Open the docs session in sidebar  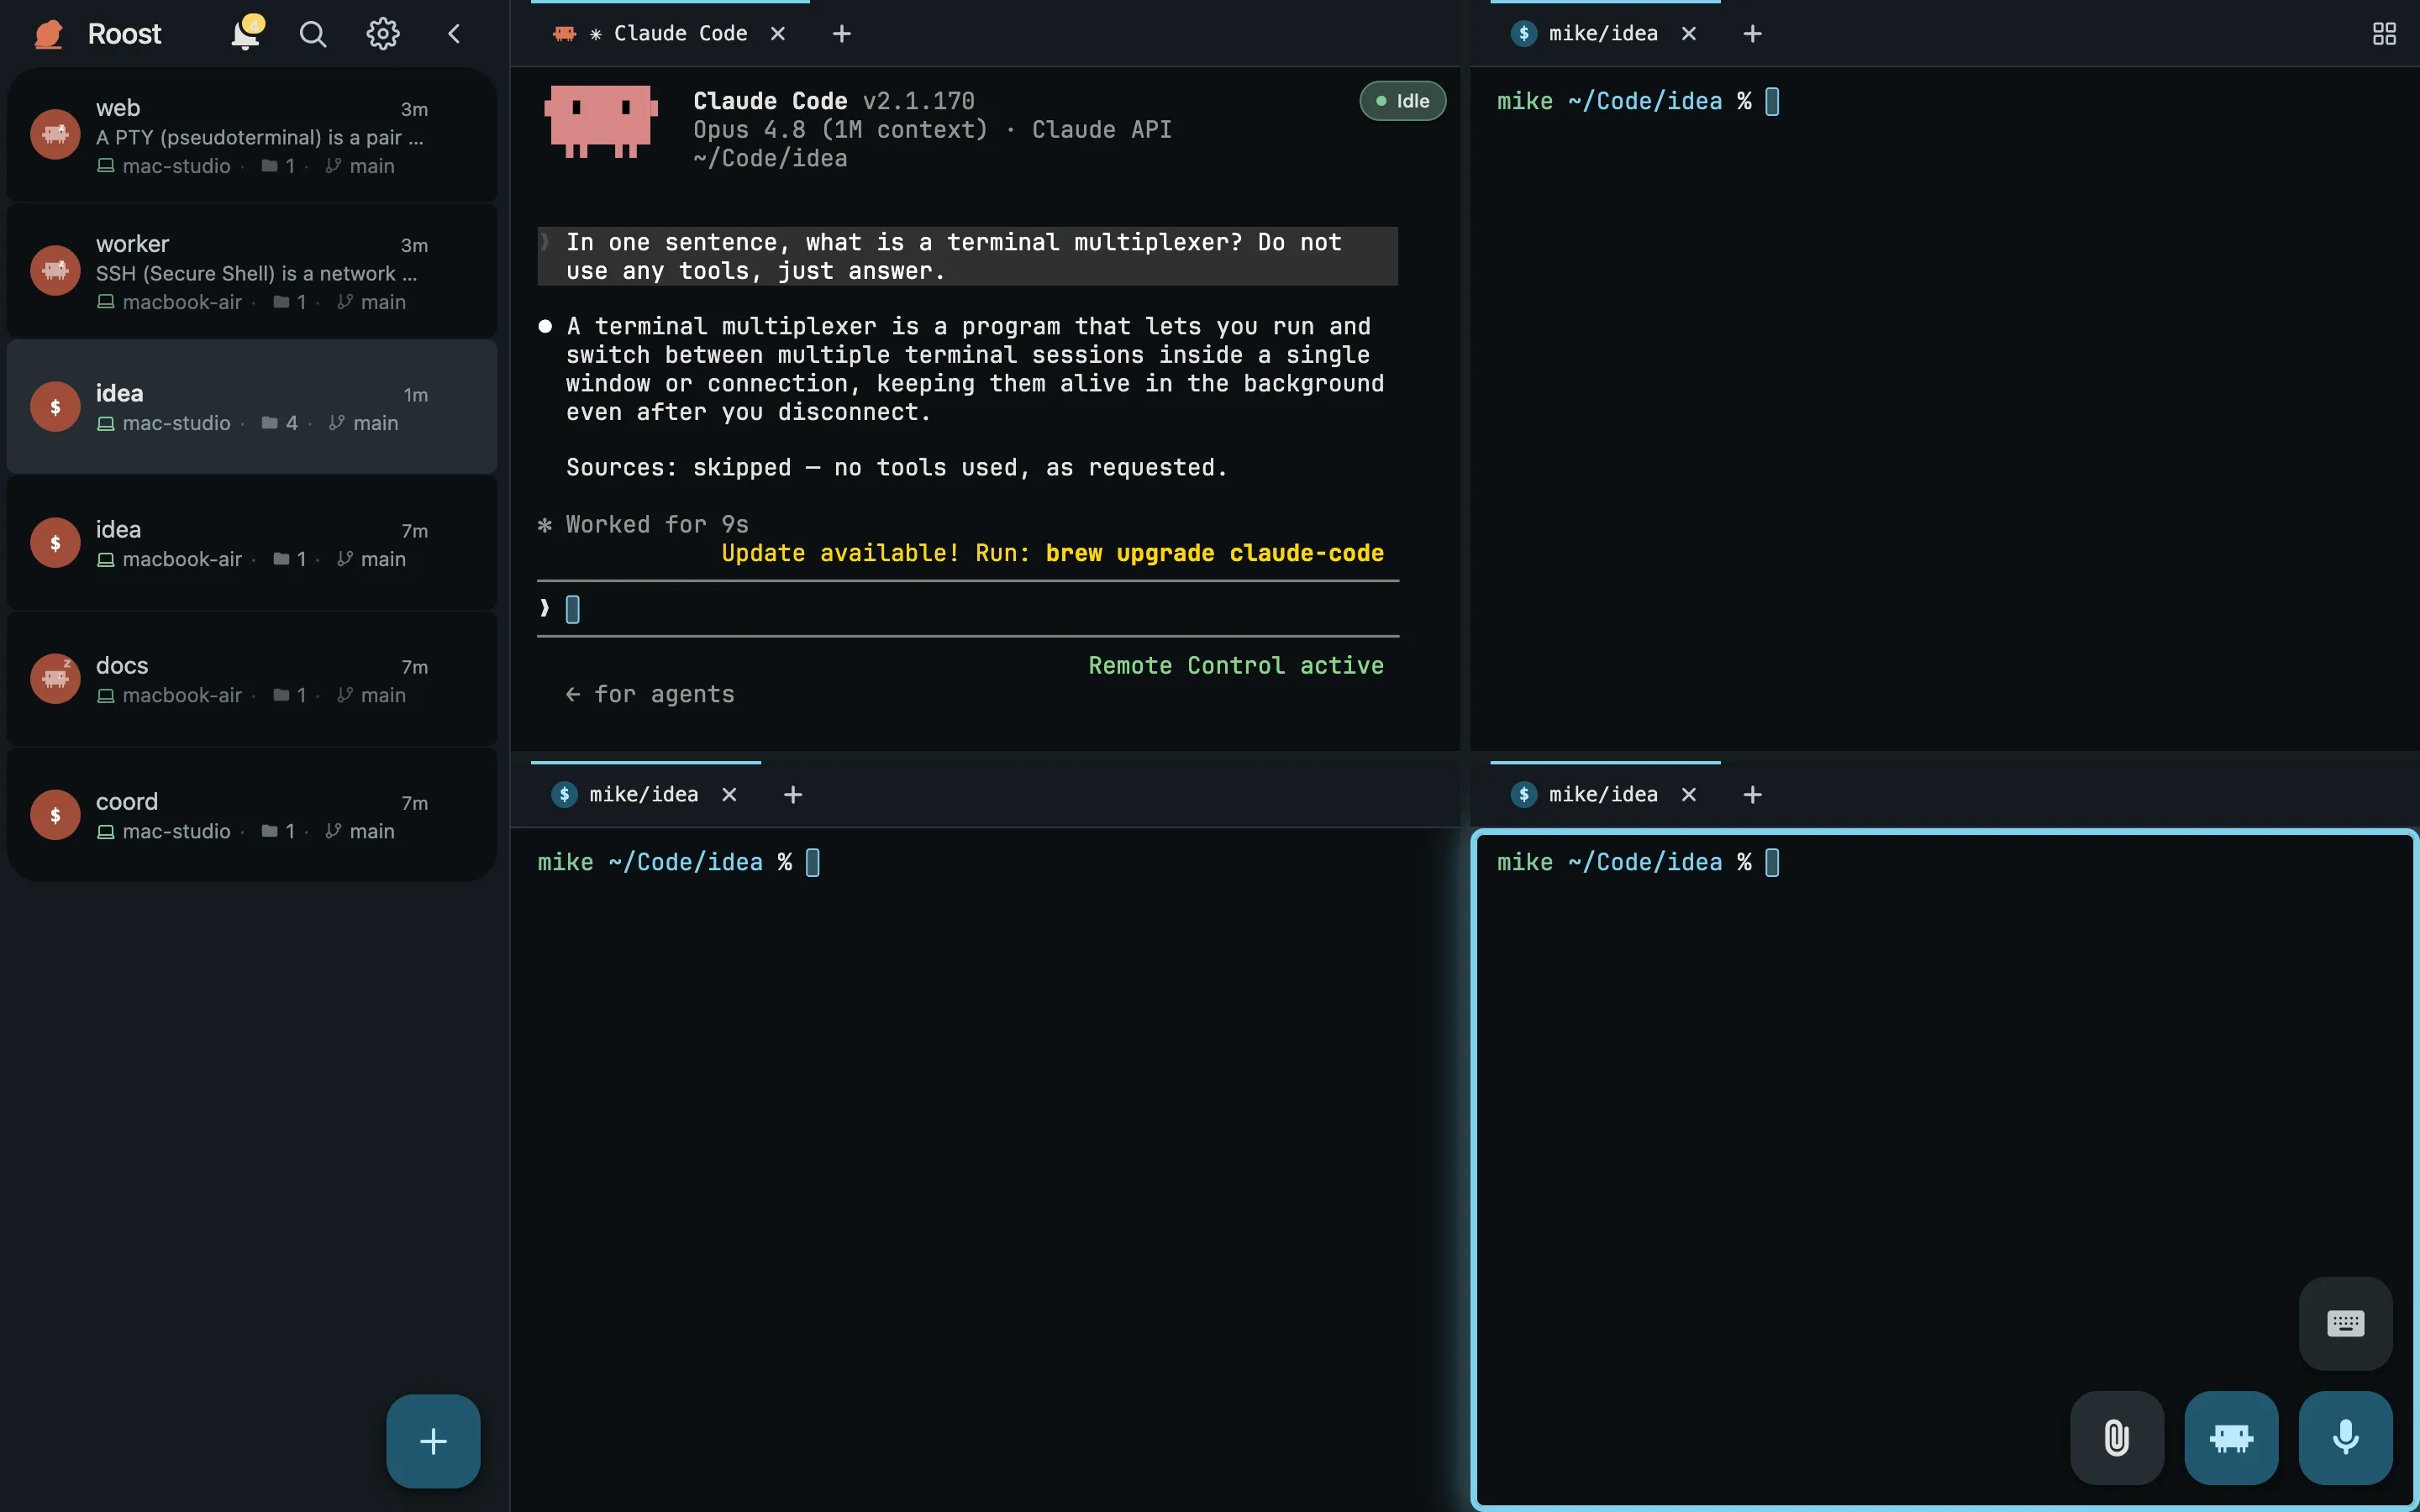tap(252, 679)
